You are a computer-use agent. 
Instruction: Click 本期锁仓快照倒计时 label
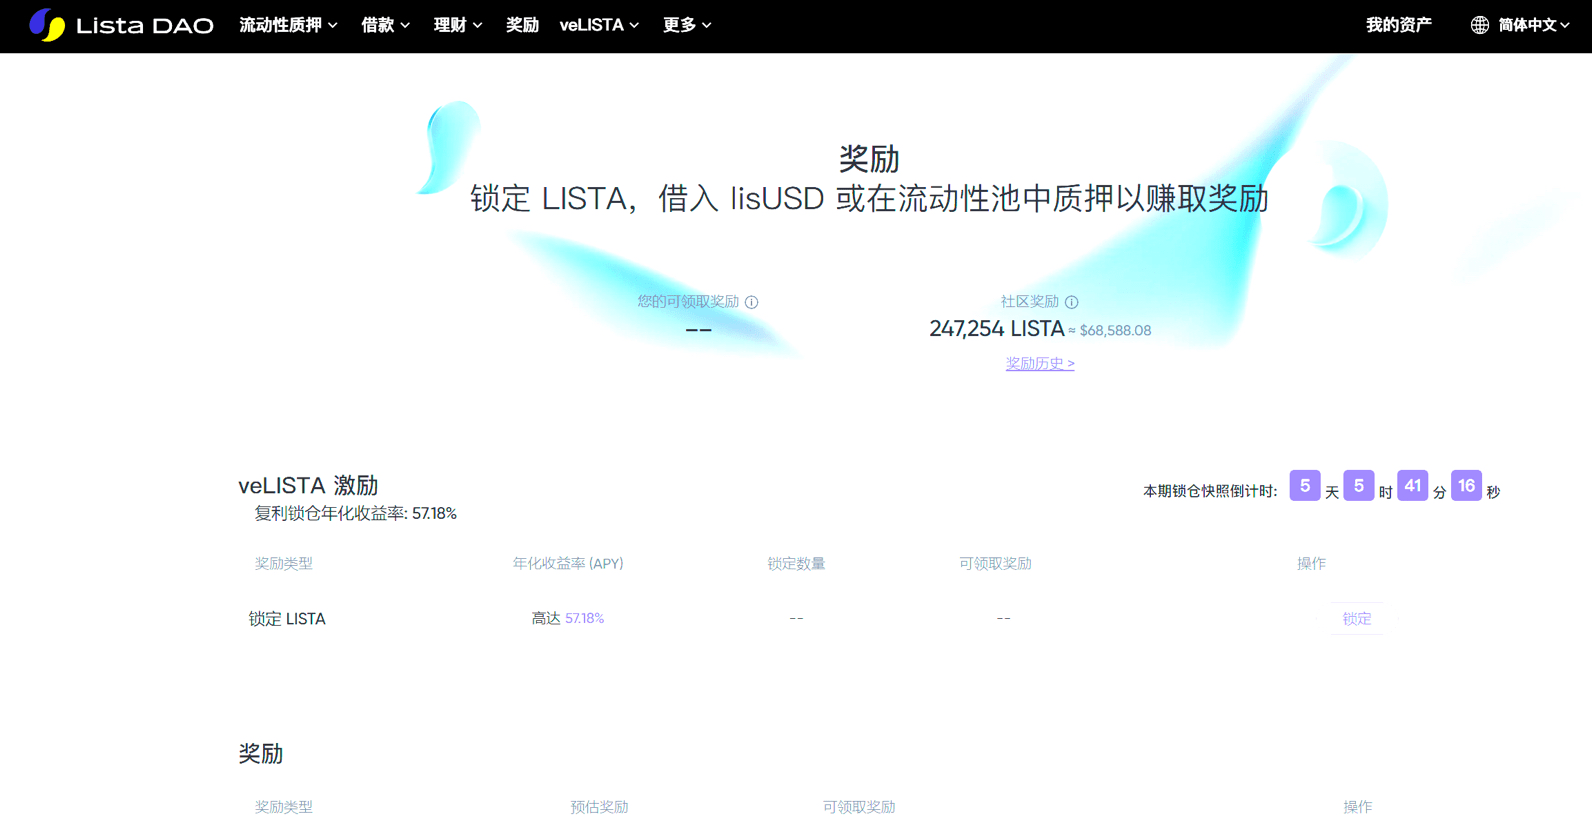point(1210,492)
